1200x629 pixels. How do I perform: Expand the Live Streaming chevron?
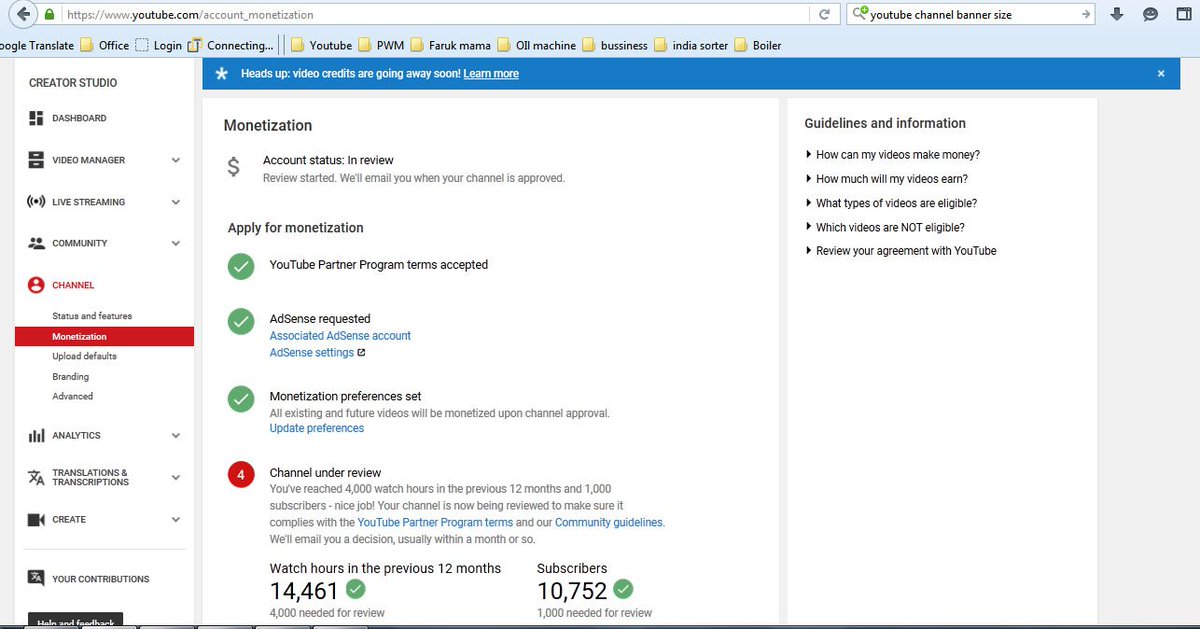pos(176,202)
